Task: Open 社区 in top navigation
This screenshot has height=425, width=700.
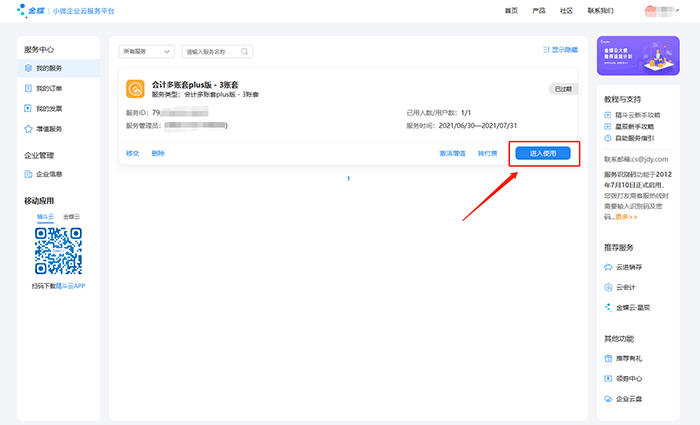Action: pos(566,10)
